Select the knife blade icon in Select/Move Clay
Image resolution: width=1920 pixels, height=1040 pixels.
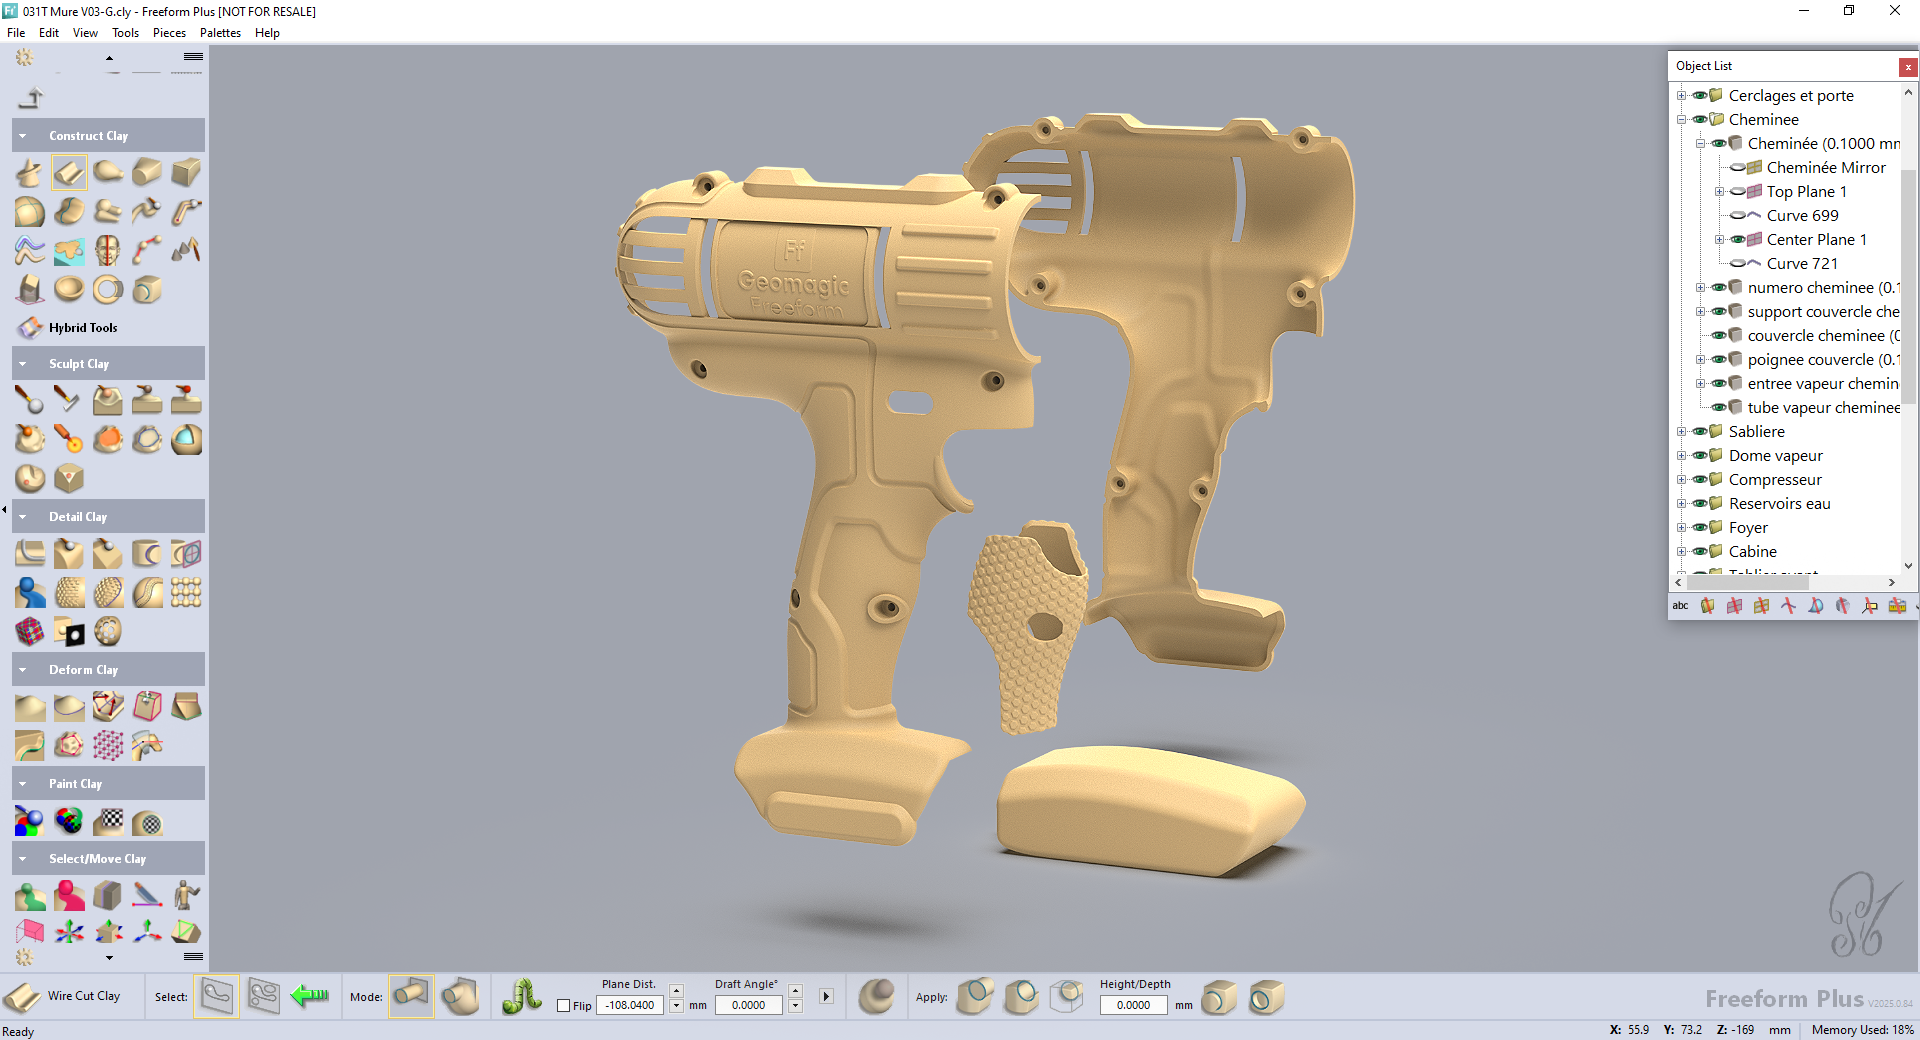147,894
